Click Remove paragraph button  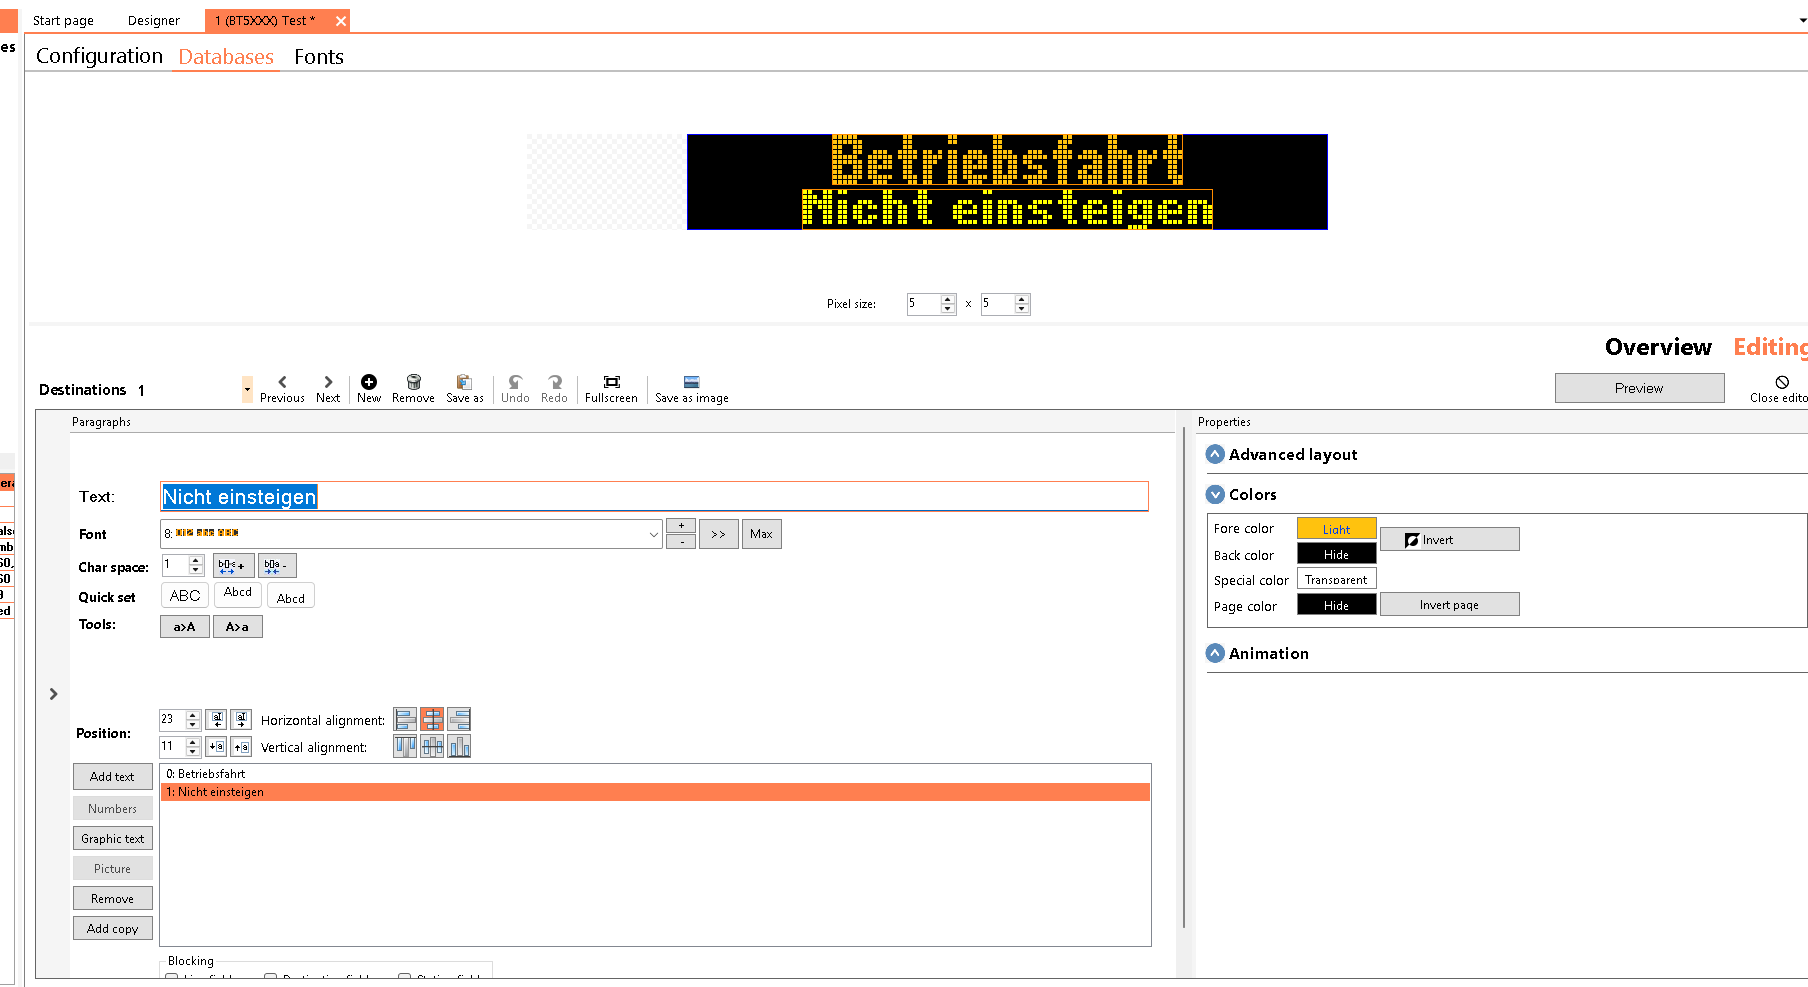click(112, 899)
